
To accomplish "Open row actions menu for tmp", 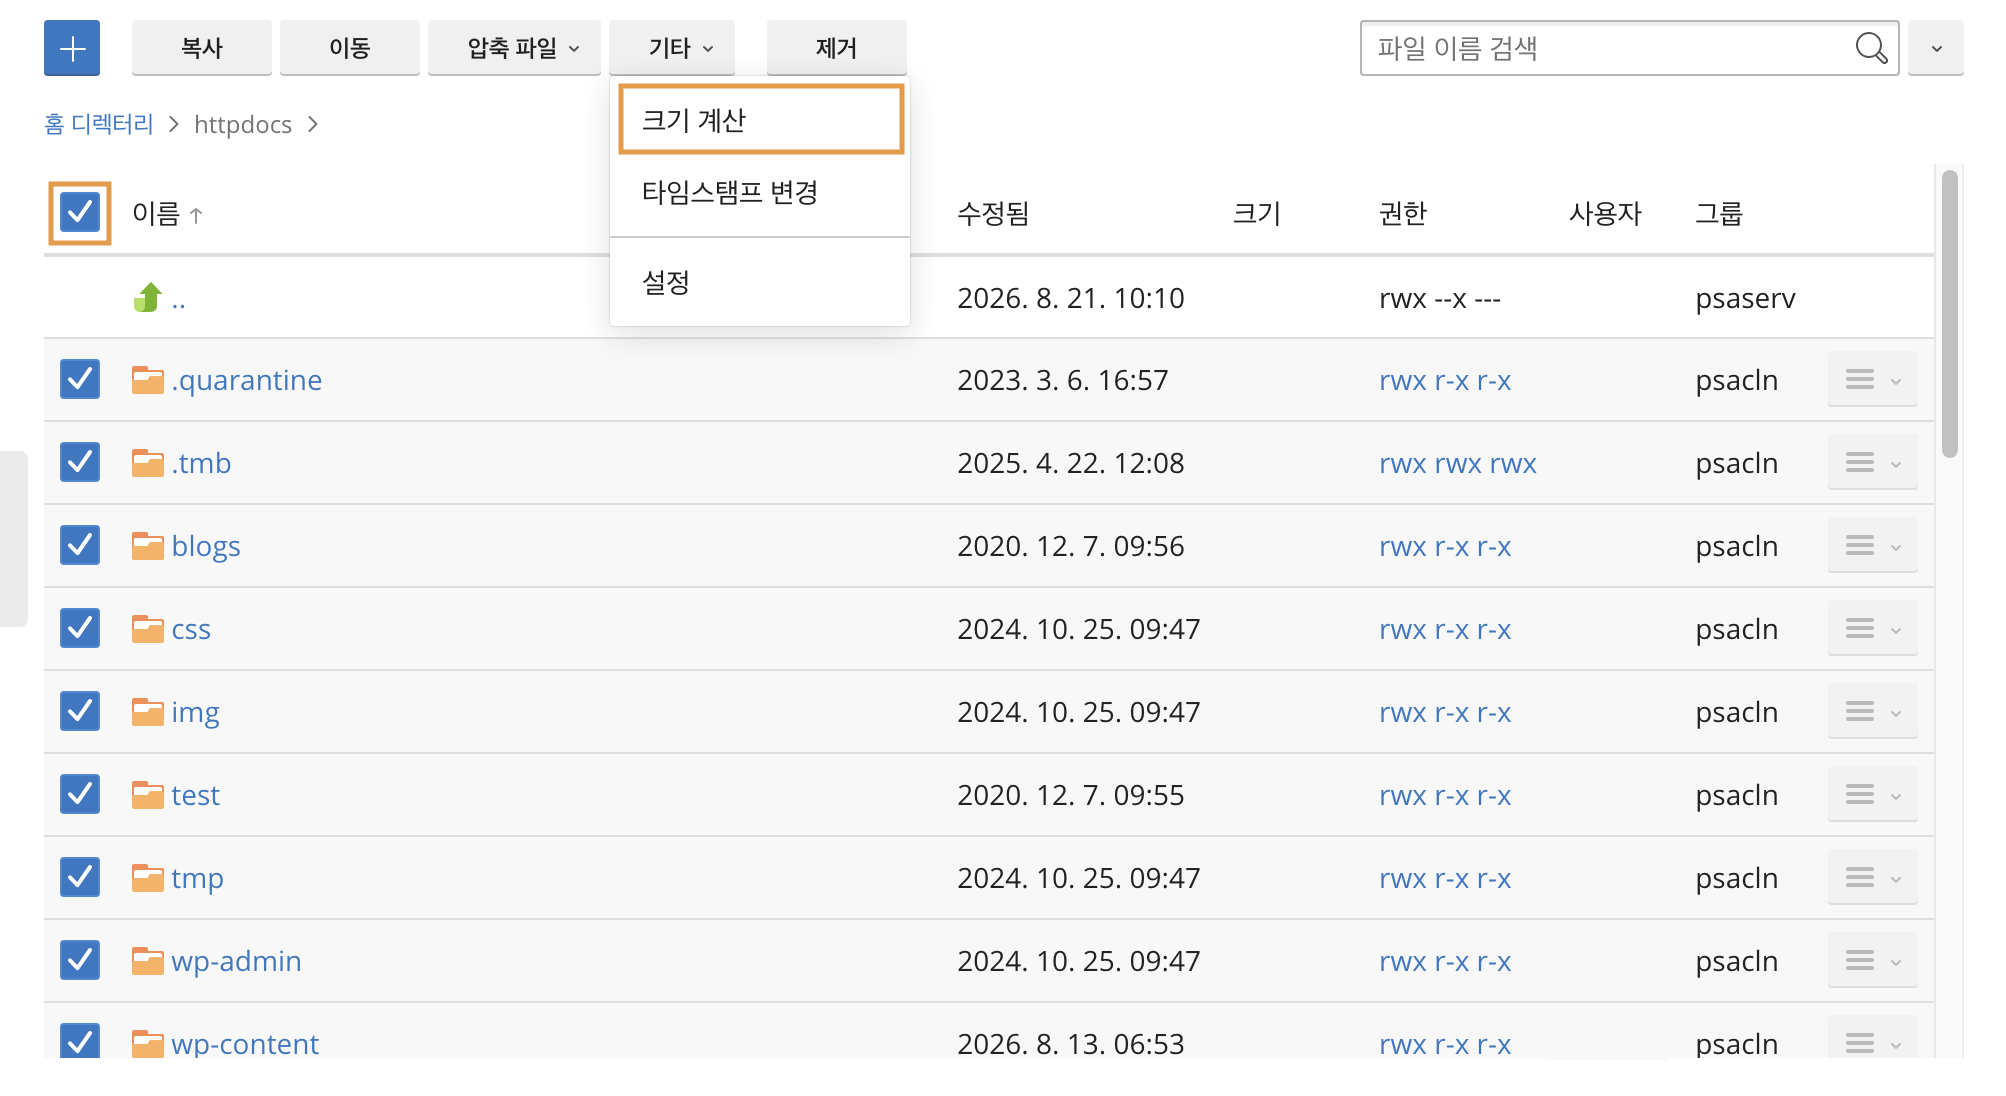I will point(1872,878).
